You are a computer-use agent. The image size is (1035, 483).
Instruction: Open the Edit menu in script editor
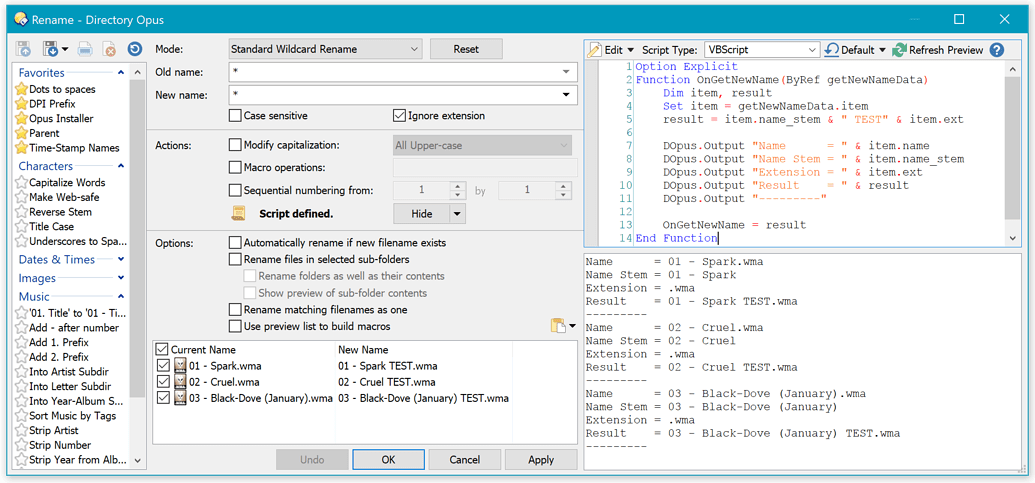pyautogui.click(x=611, y=49)
